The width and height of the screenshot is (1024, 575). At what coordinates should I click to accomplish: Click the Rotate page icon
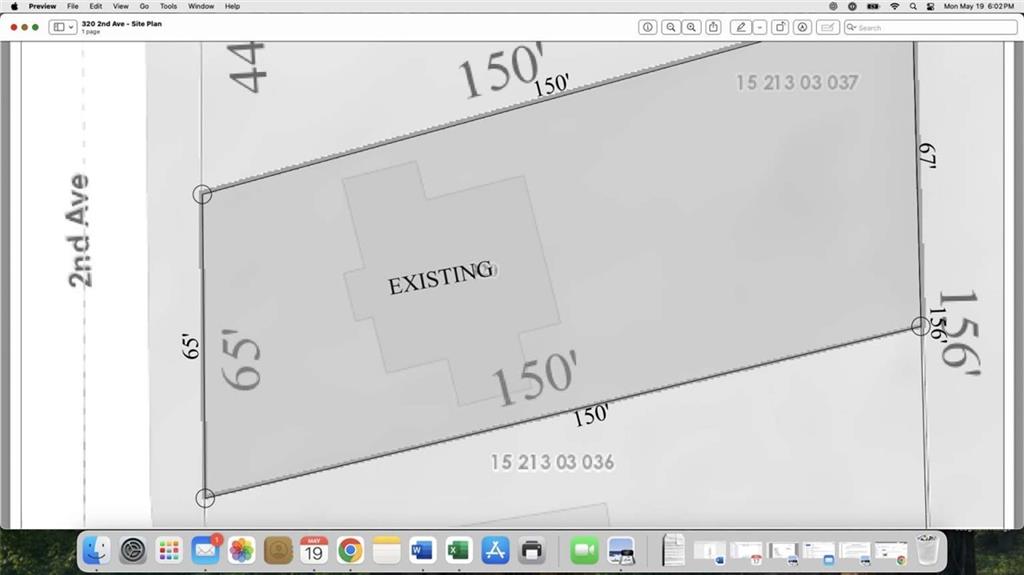pos(780,27)
